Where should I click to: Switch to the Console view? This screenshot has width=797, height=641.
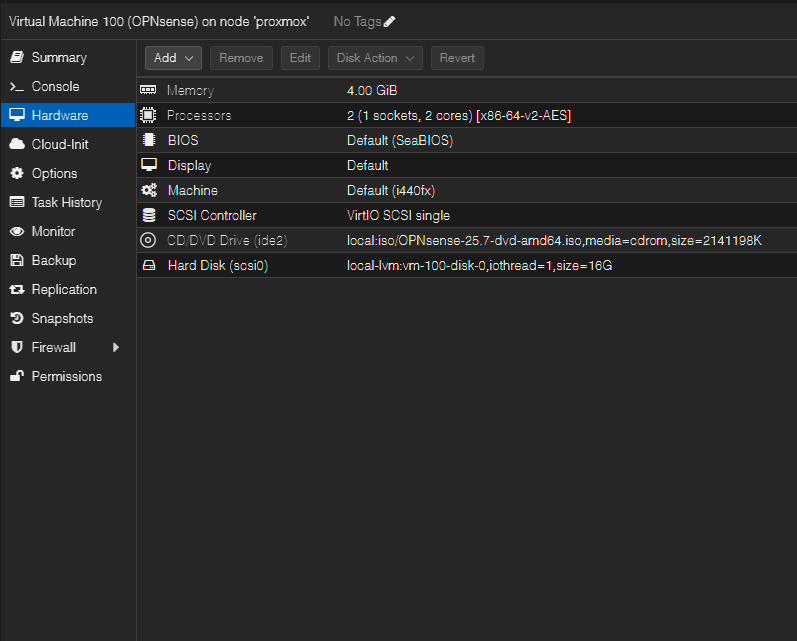point(55,86)
